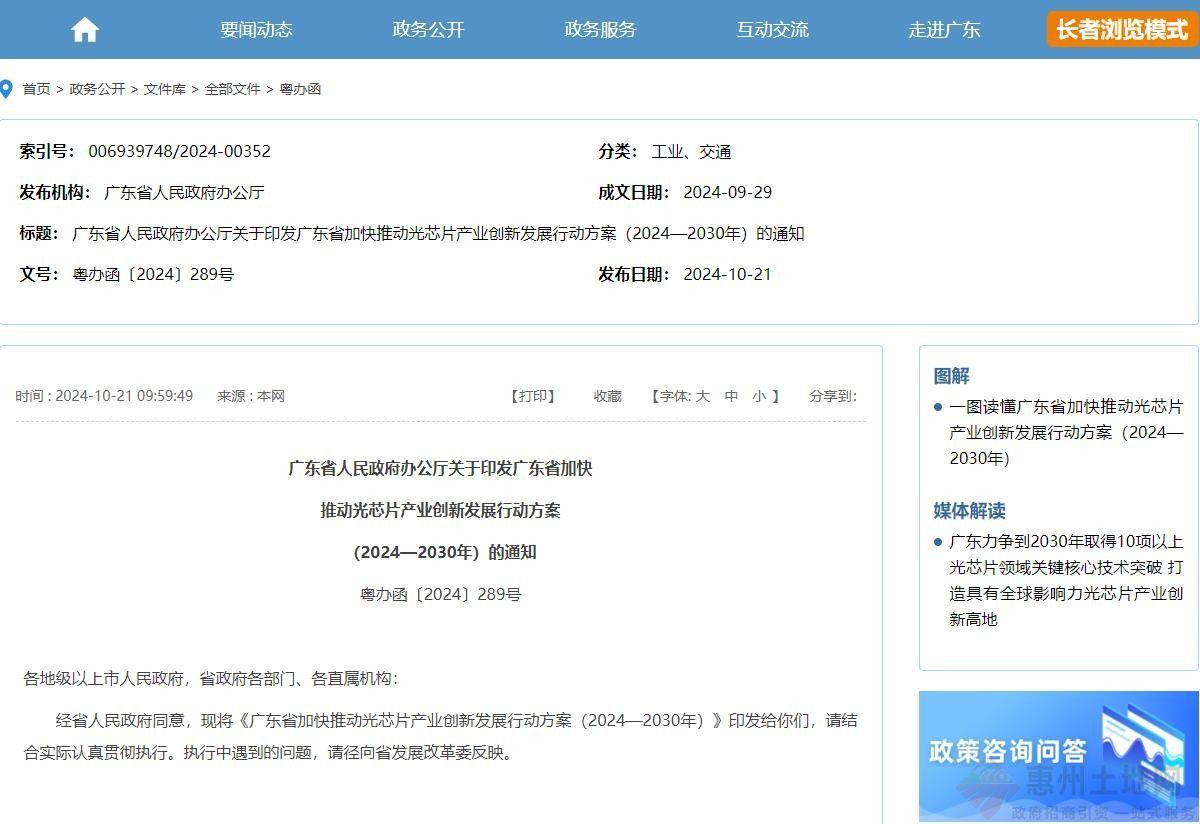This screenshot has height=824, width=1200.
Task: Click the location pin breadcrumb icon
Action: pos(6,89)
